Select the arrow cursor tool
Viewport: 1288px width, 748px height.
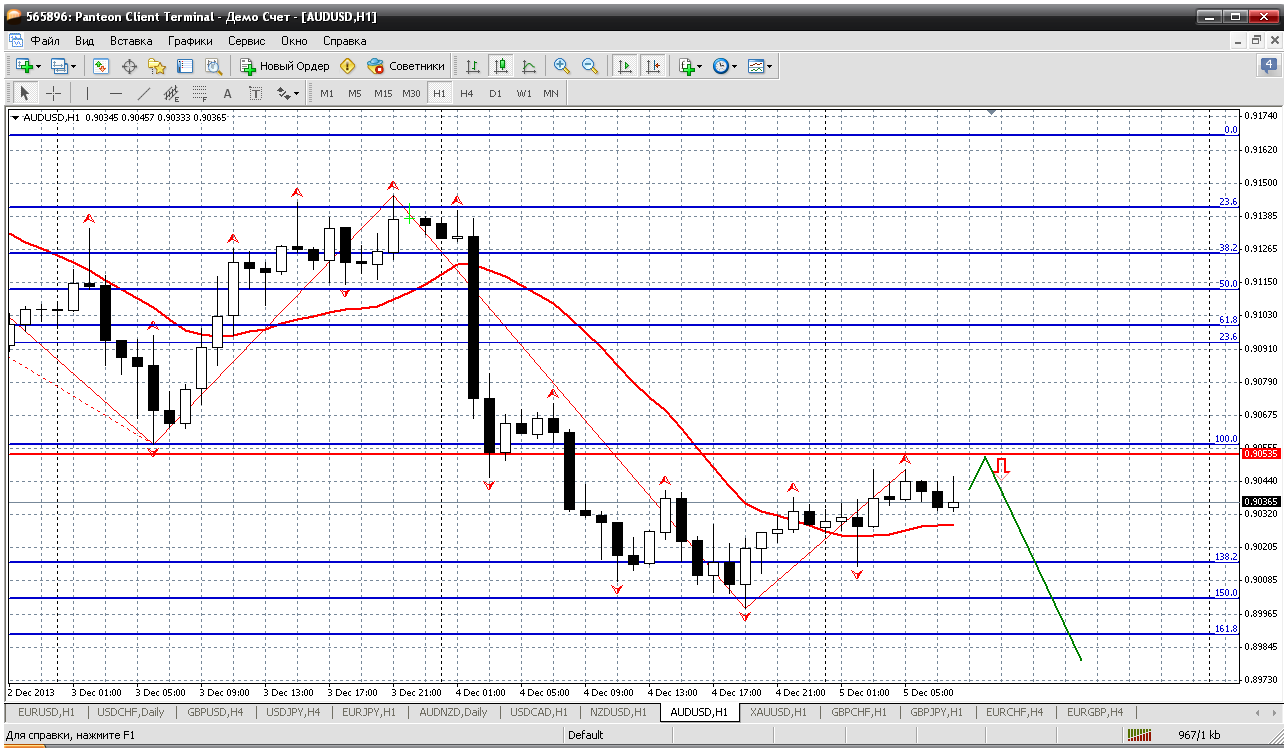pyautogui.click(x=25, y=93)
